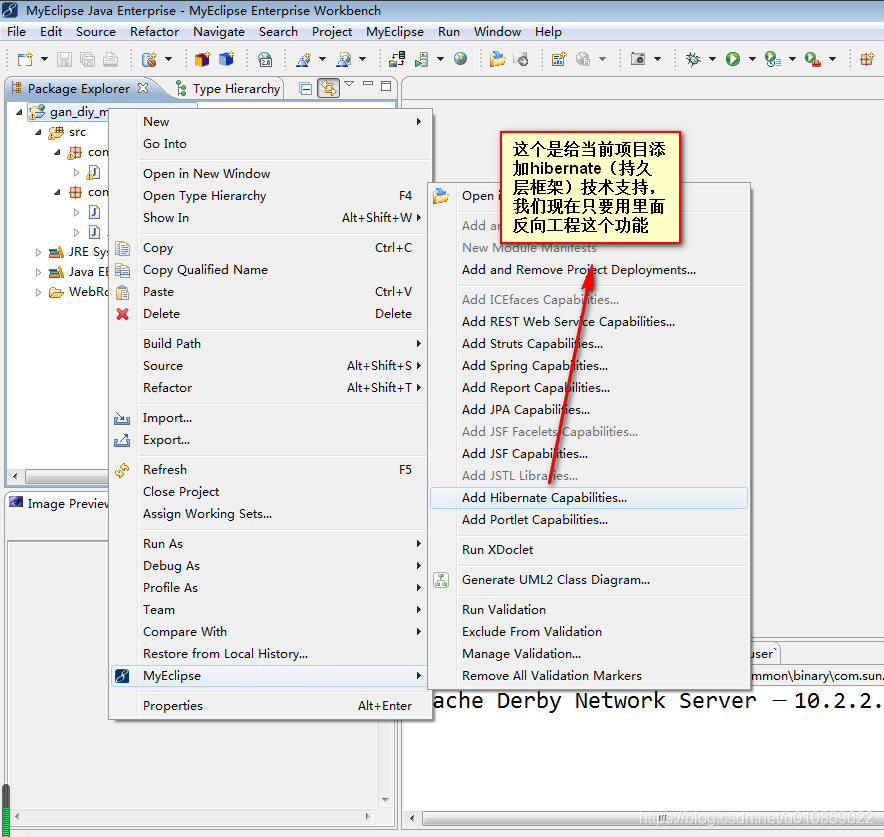Click the New file toolbar icon
Image resolution: width=884 pixels, height=837 pixels.
tap(25, 59)
